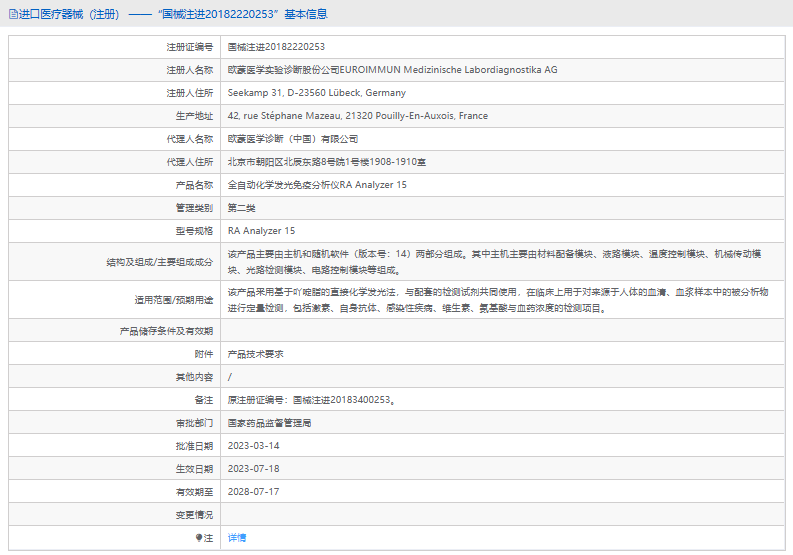Click the document icon in the page header
This screenshot has height=555, width=793.
11,14
